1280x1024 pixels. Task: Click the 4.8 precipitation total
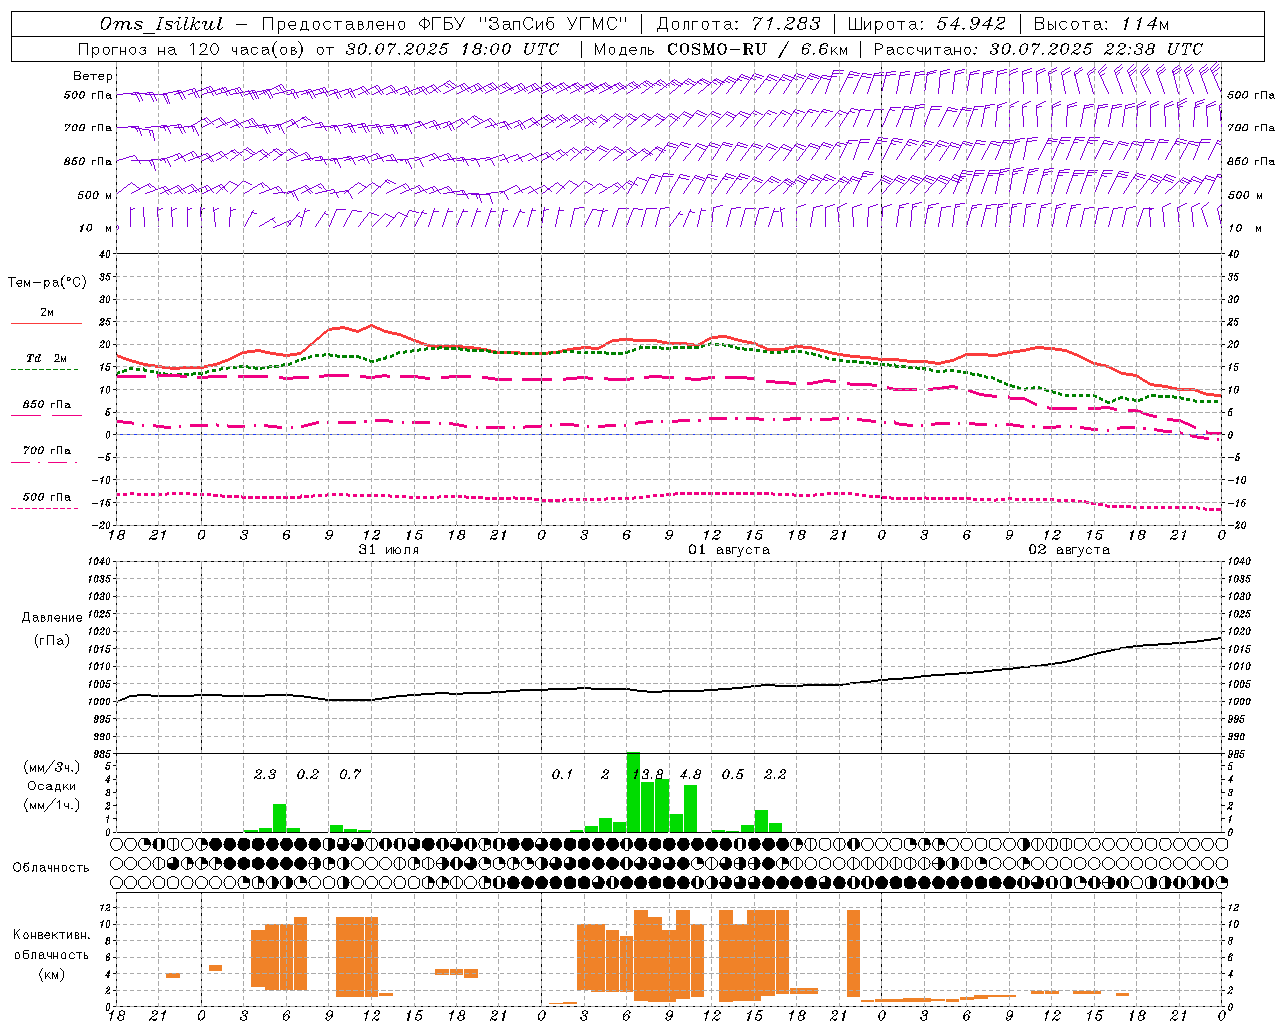tap(690, 775)
